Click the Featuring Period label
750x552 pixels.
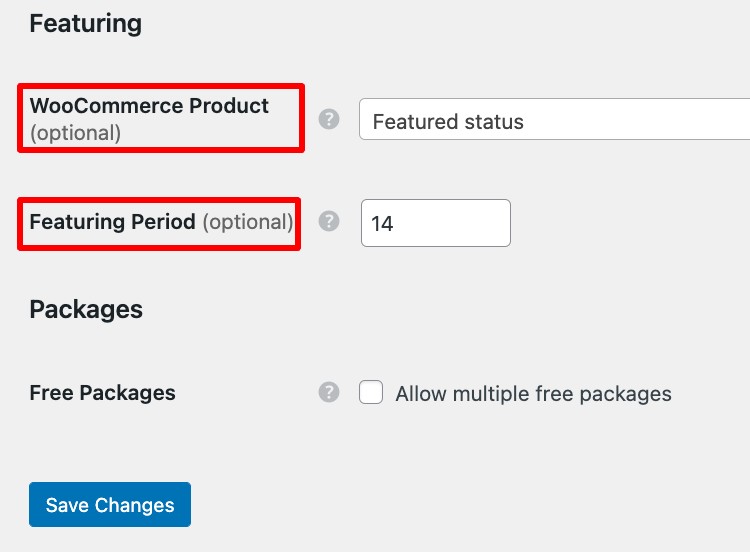point(112,222)
